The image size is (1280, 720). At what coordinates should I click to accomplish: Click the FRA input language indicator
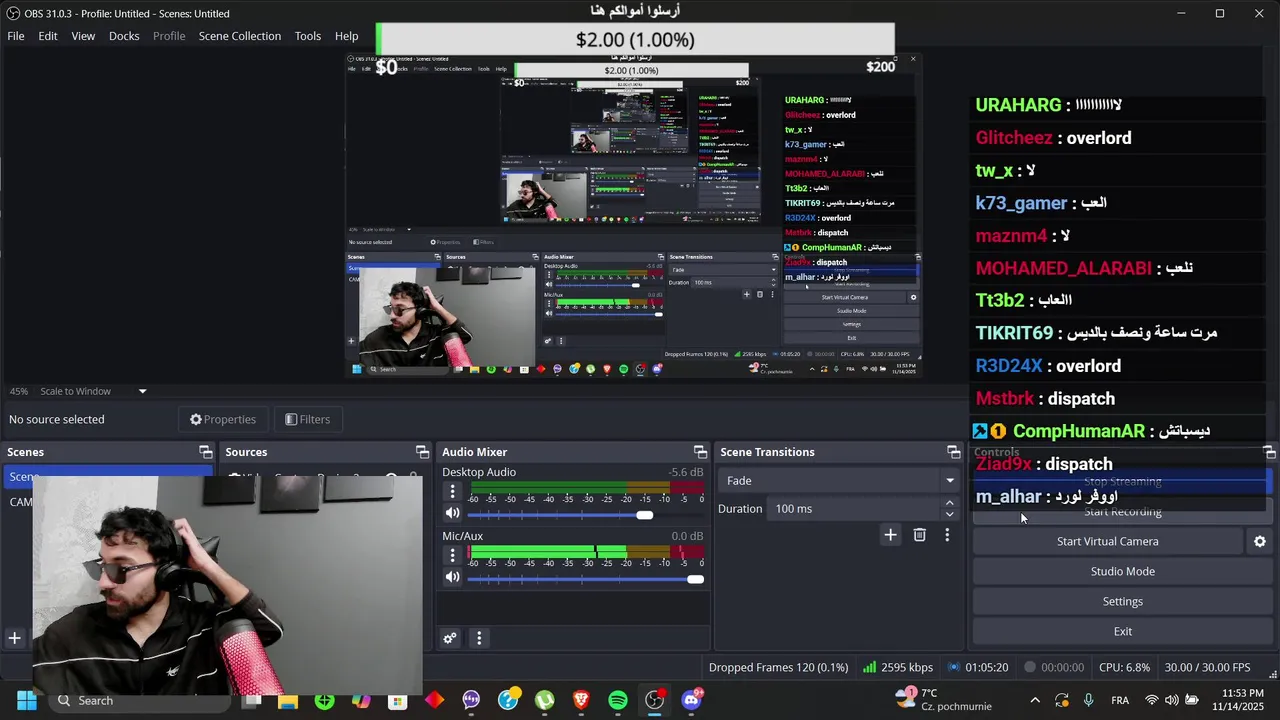point(1120,700)
